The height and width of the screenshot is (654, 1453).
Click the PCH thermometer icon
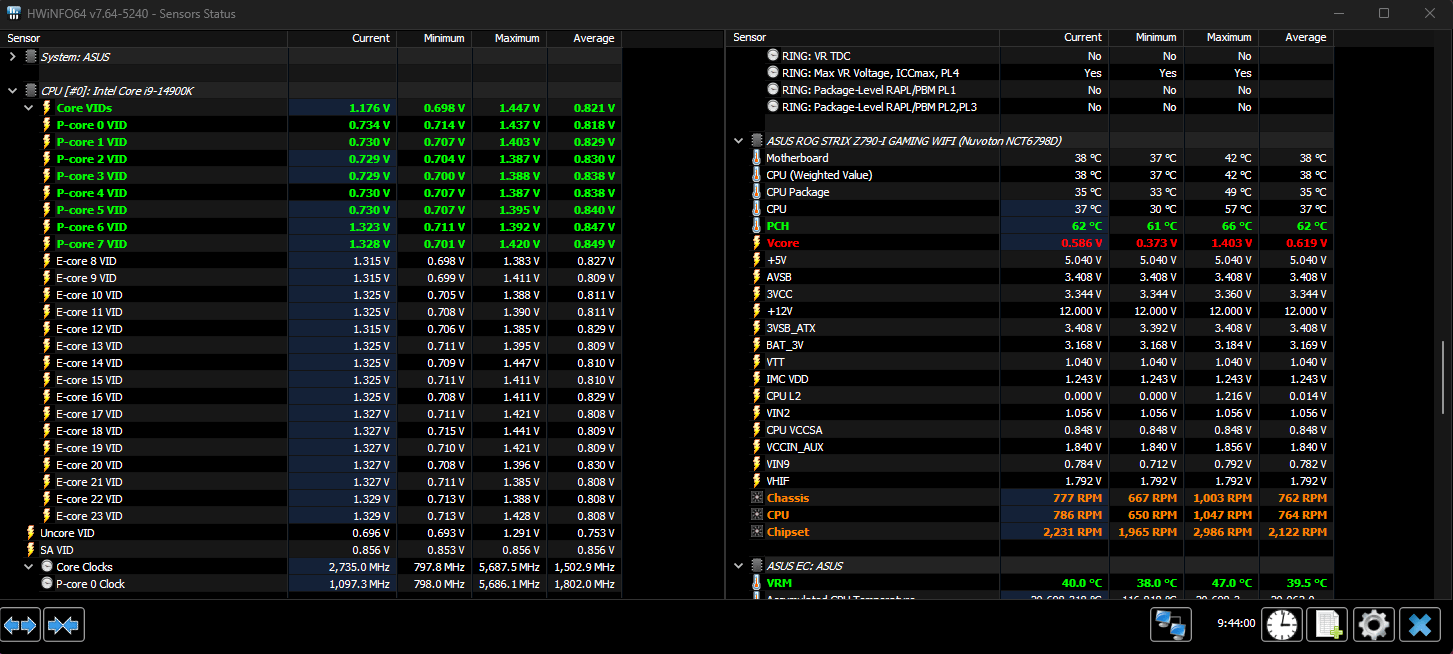click(757, 226)
